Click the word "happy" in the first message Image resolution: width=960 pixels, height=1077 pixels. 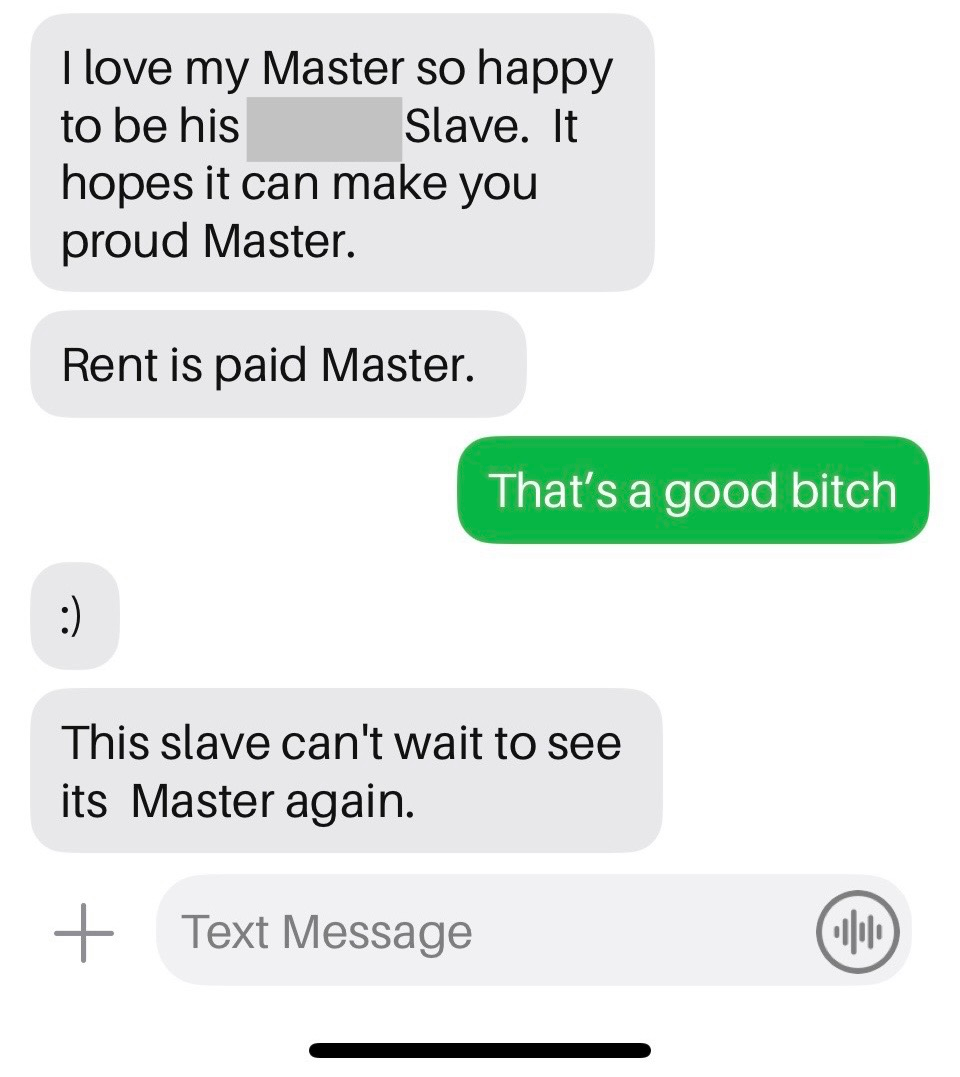point(544,69)
